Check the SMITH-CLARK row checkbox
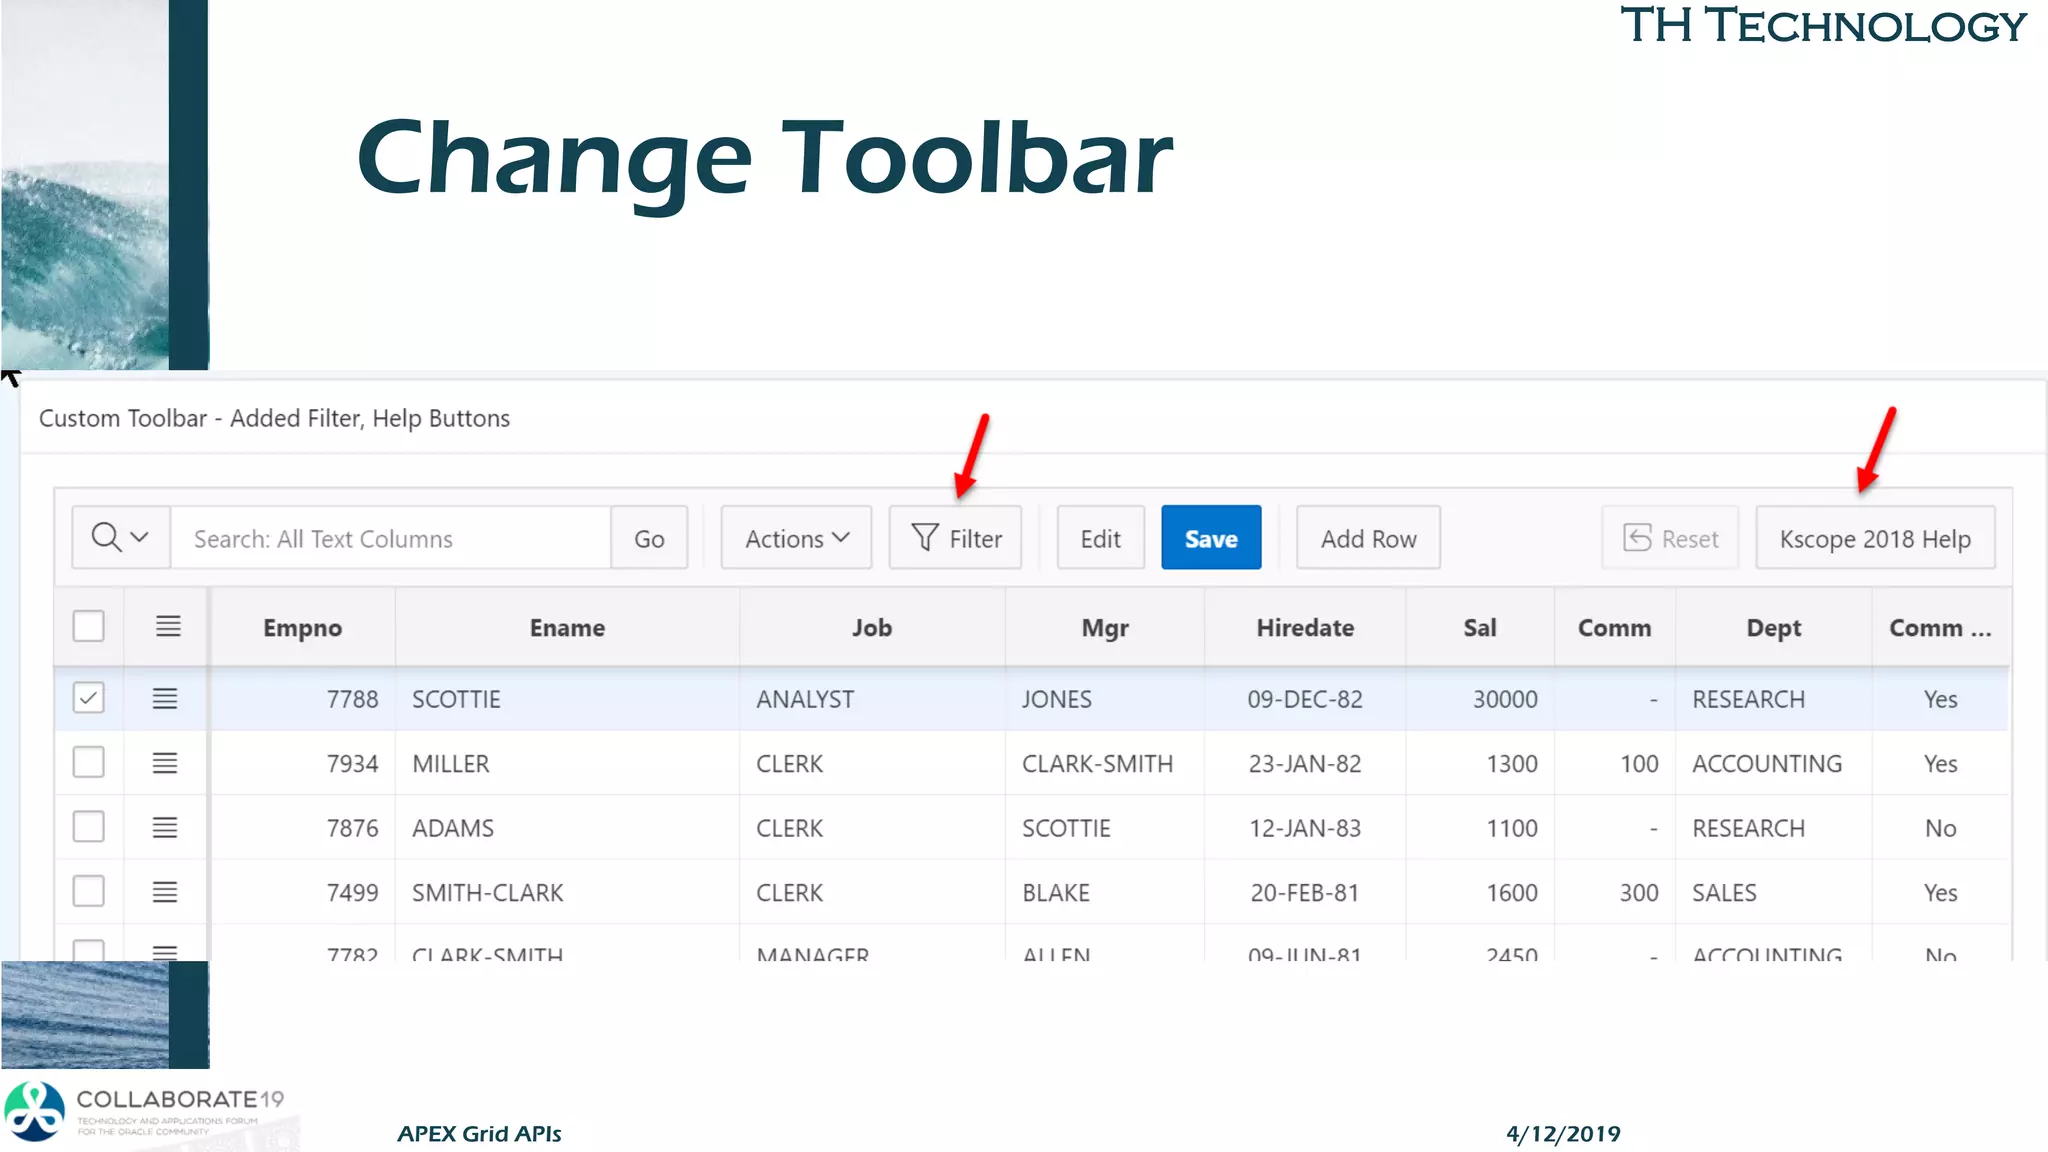The width and height of the screenshot is (2048, 1152). pyautogui.click(x=89, y=891)
